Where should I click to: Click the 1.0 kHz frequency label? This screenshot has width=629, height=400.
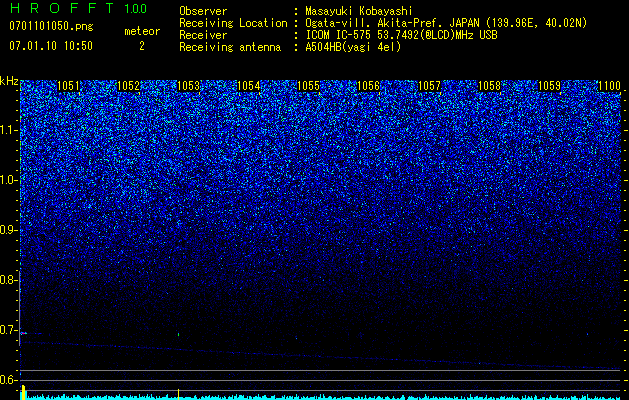click(9, 181)
